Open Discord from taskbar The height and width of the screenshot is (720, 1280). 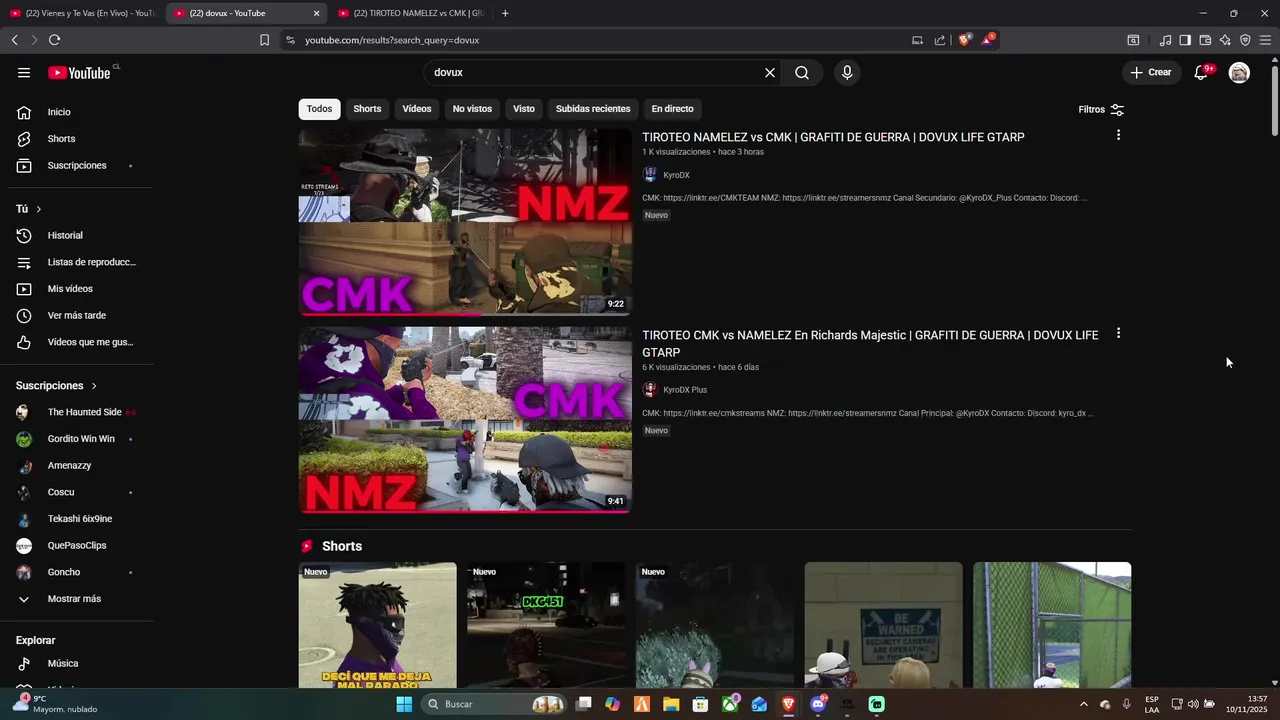click(818, 704)
